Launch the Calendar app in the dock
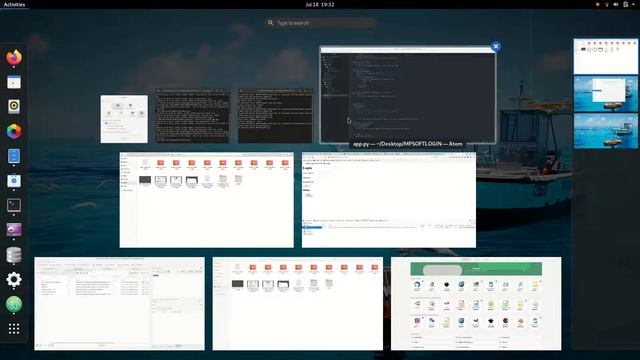This screenshot has height=360, width=640. click(14, 82)
